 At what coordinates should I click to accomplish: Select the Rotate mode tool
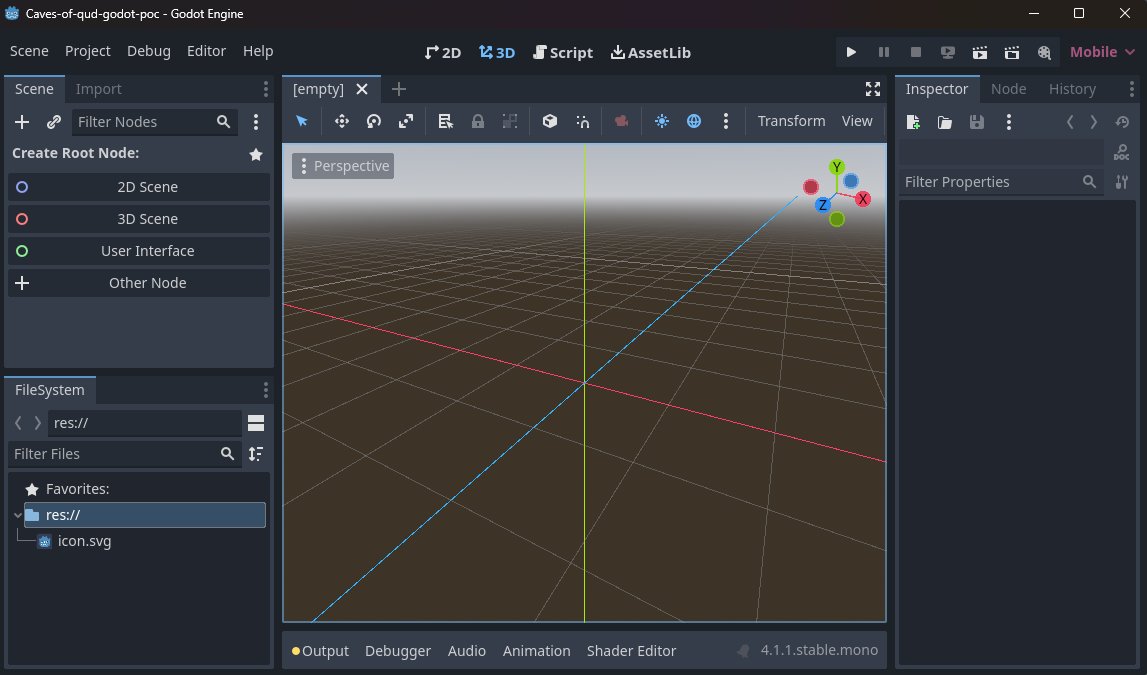click(x=374, y=121)
